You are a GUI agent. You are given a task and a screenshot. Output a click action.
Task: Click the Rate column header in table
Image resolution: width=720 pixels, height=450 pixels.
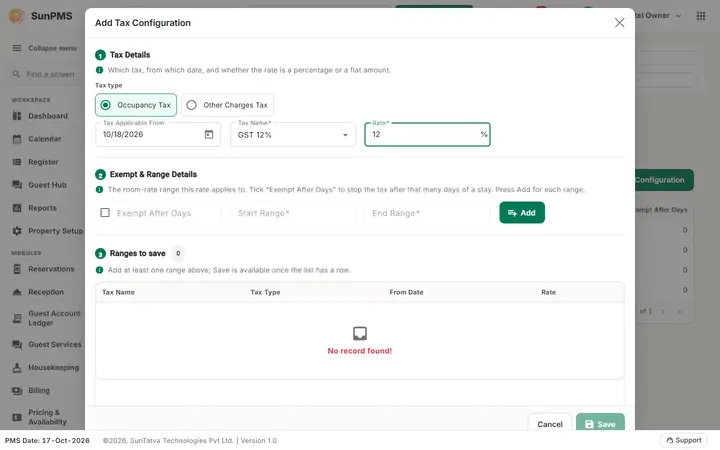click(548, 292)
